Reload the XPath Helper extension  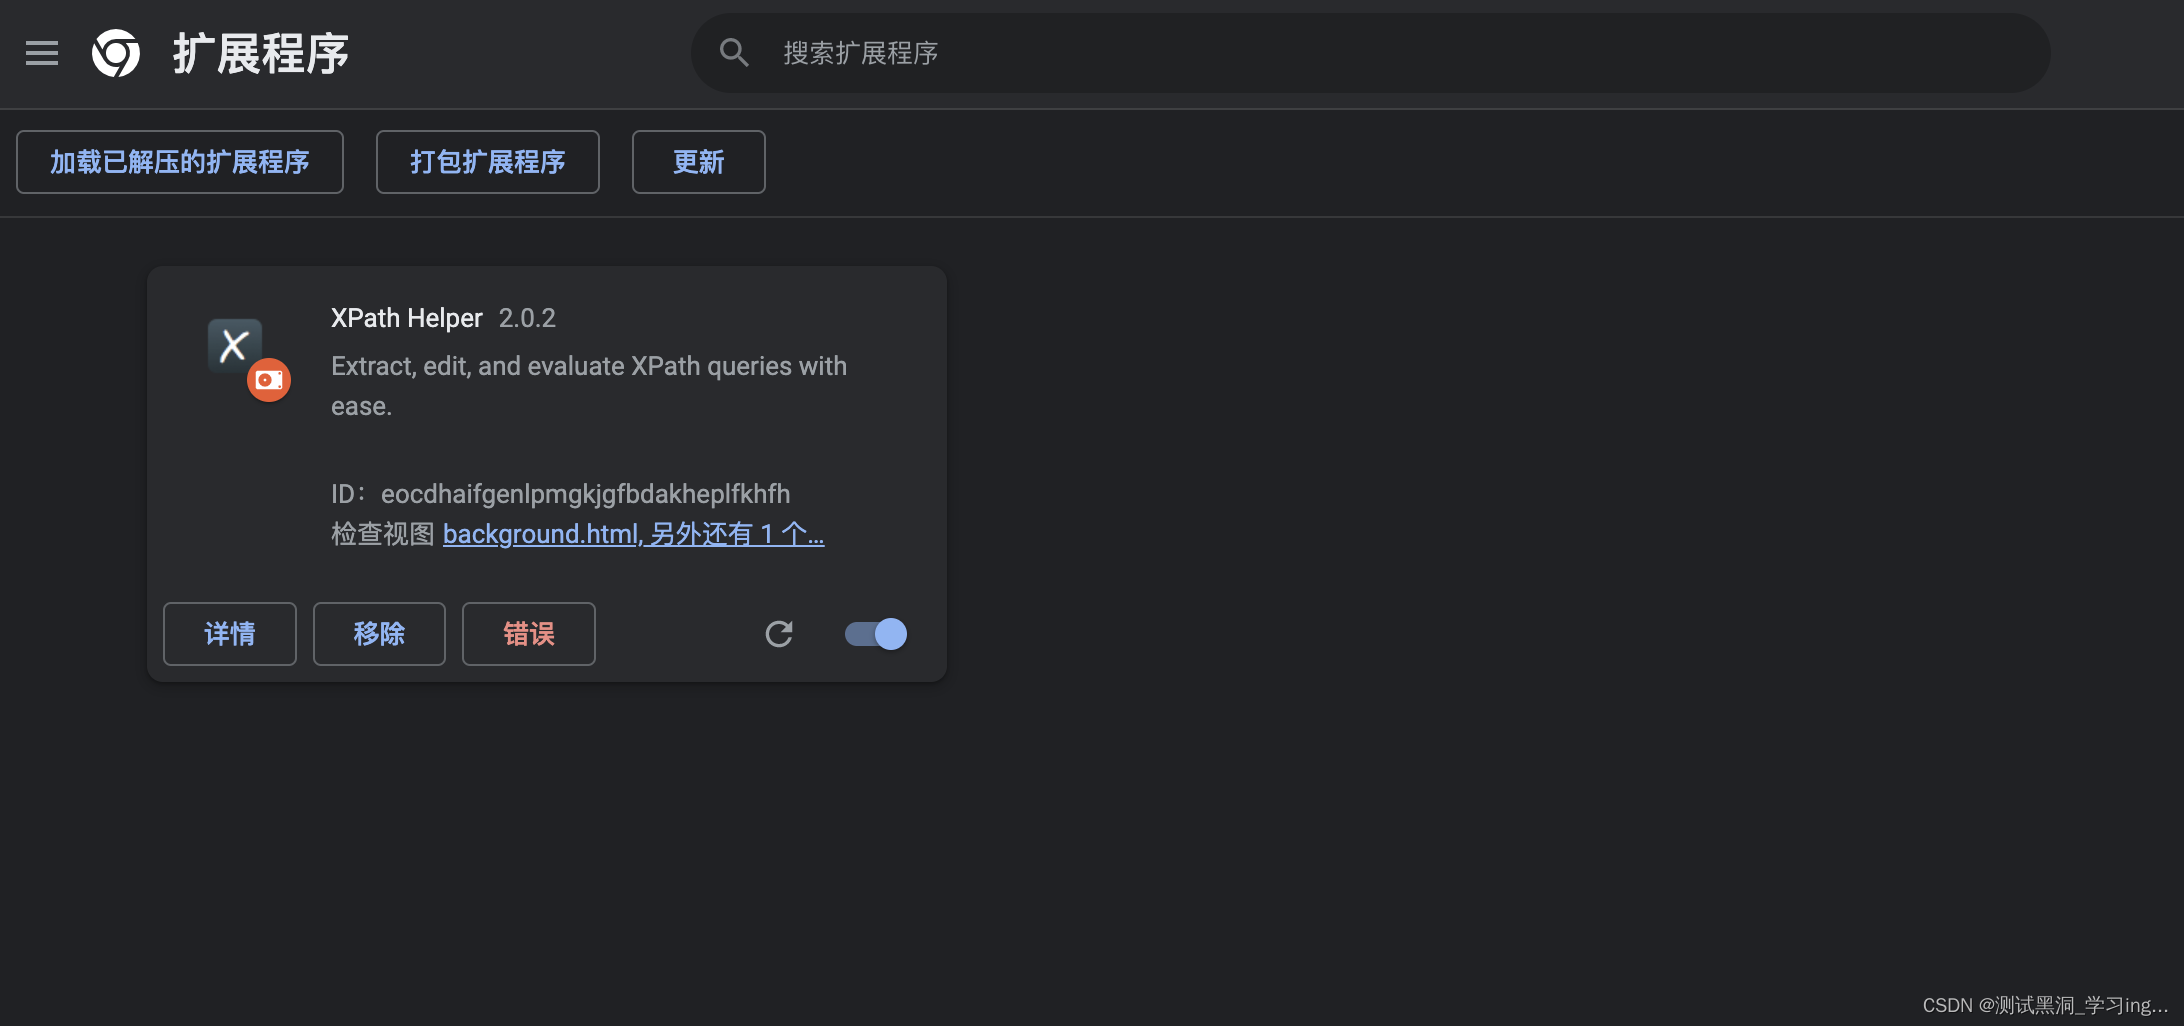[x=779, y=634]
